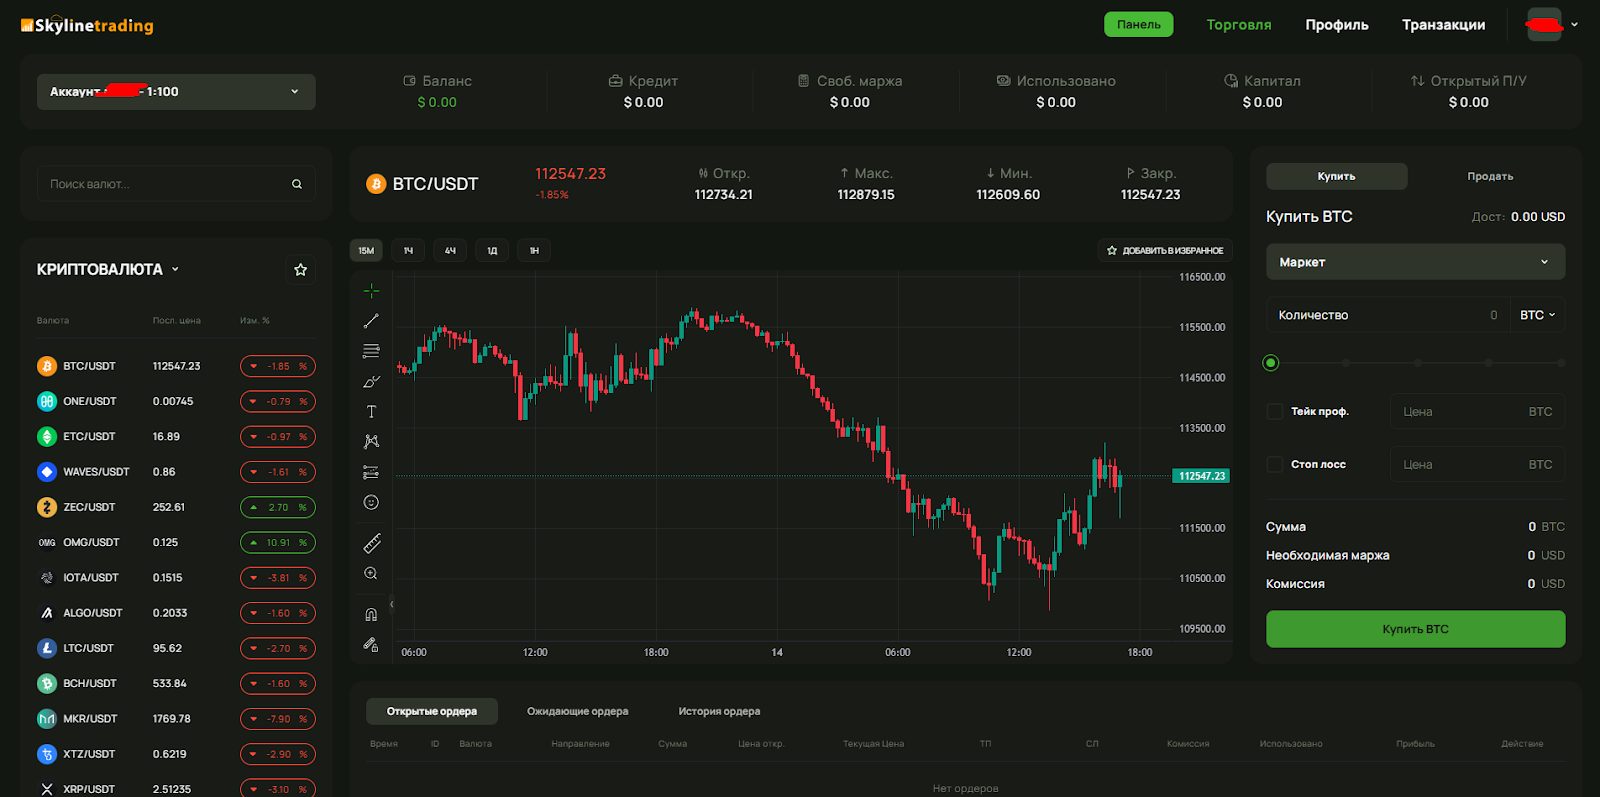Click the Skylinetrading logo
This screenshot has height=797, width=1600.
click(x=87, y=25)
